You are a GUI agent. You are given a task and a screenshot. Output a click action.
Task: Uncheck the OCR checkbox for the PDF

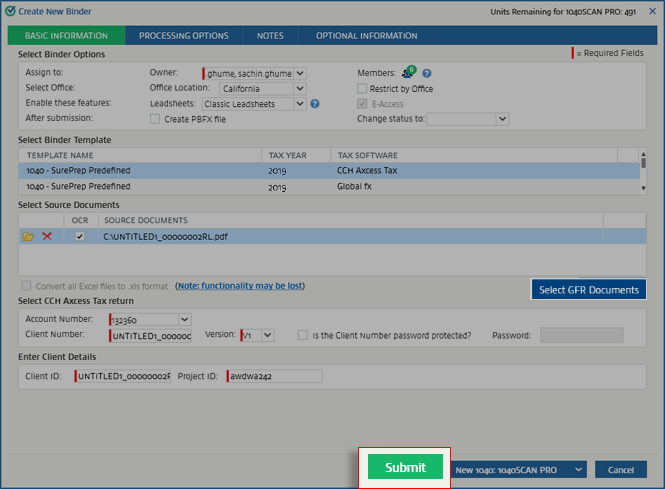80,236
